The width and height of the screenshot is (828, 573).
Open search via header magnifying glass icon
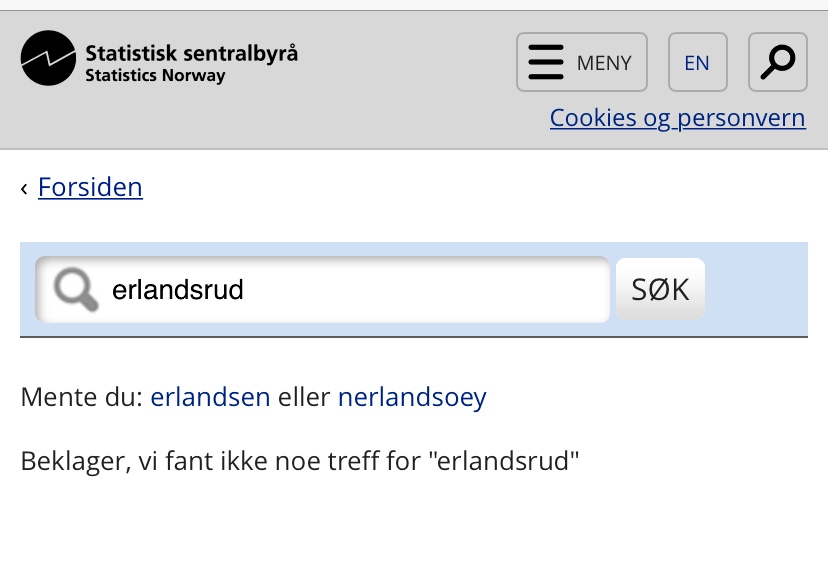click(x=777, y=63)
